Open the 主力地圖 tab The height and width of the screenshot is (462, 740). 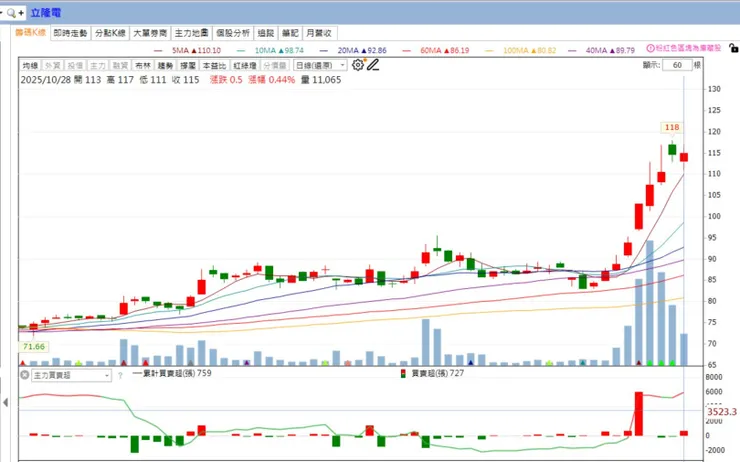coord(191,33)
